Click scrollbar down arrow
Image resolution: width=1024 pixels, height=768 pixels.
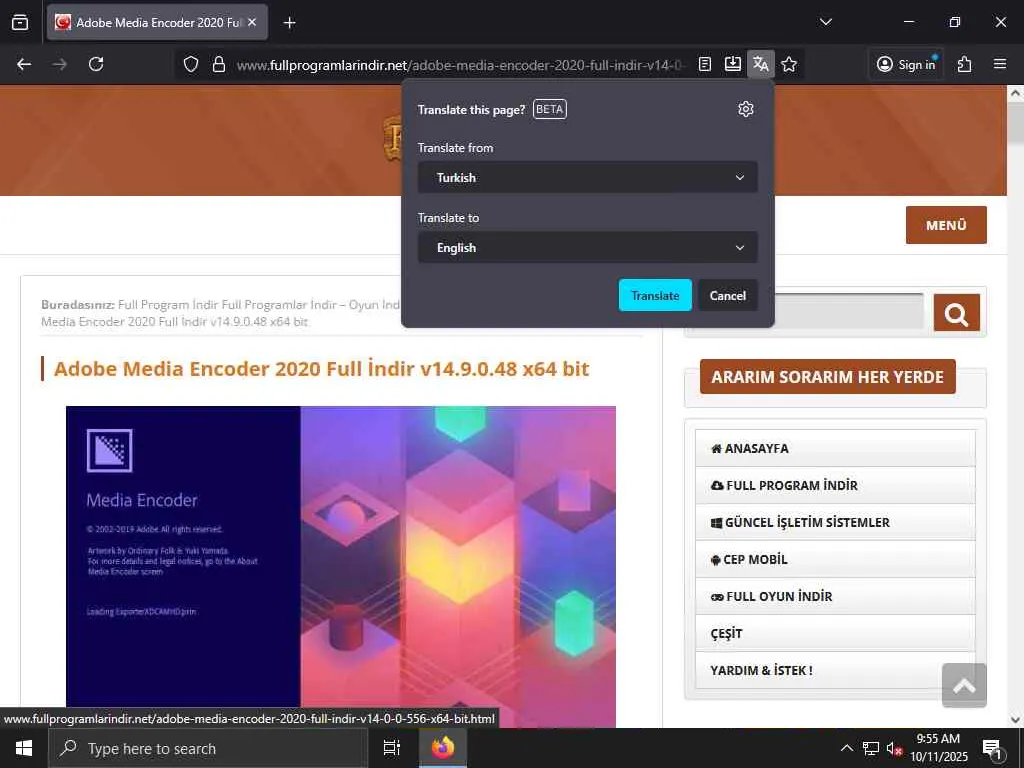pos(1016,720)
